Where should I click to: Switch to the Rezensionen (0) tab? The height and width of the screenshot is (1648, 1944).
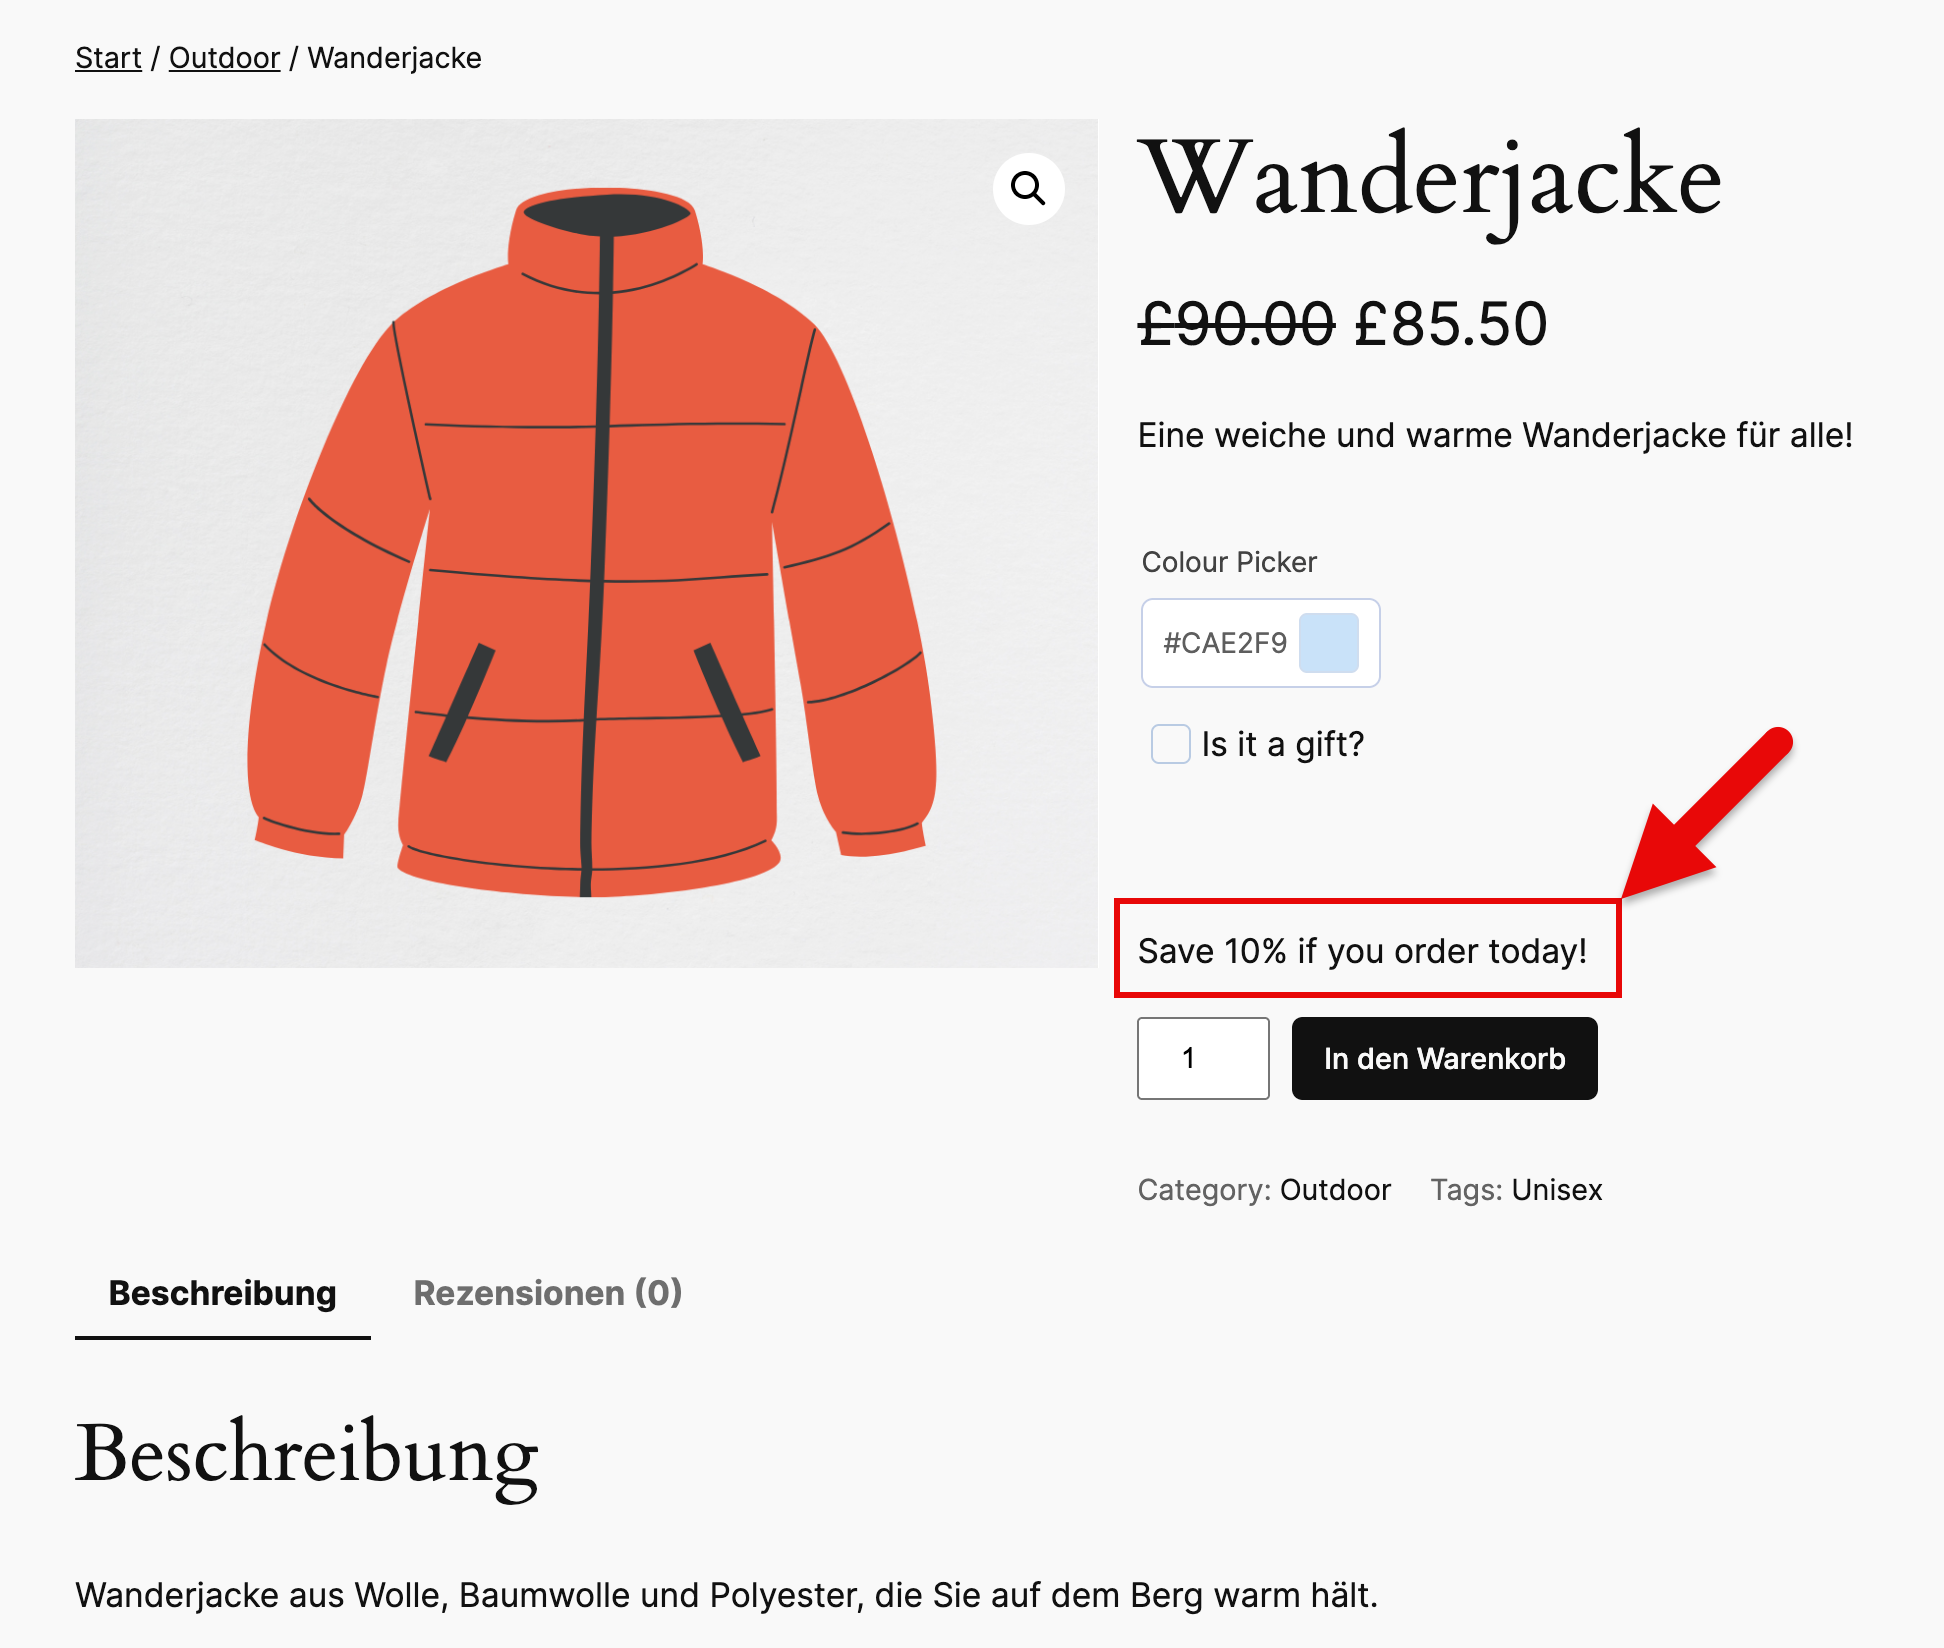pyautogui.click(x=547, y=1293)
